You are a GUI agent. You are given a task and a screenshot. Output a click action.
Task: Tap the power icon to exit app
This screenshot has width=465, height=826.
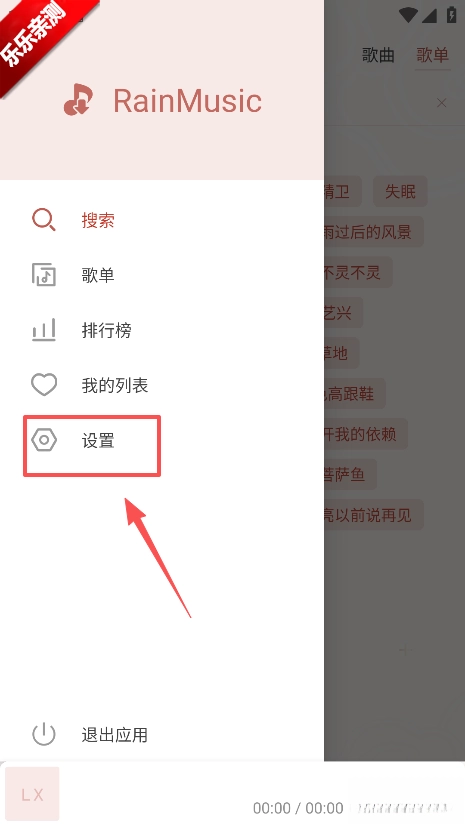44,734
